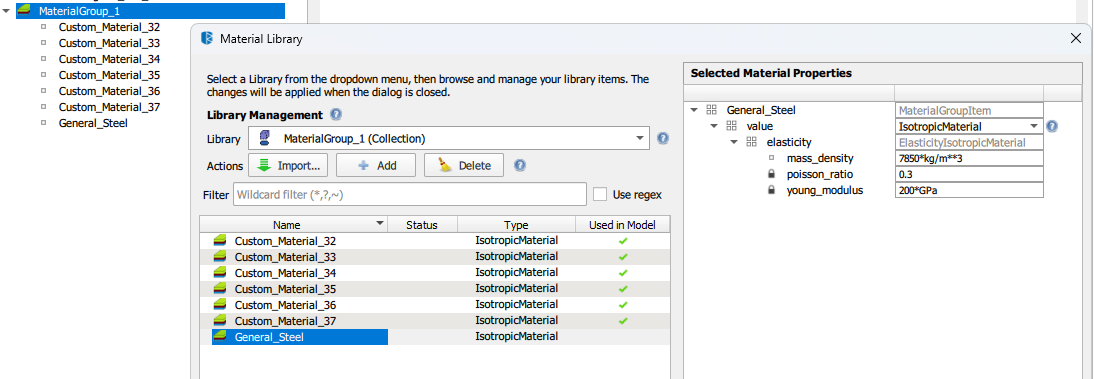
Task: Click the collection icon inside Library dropdown
Action: pos(264,138)
